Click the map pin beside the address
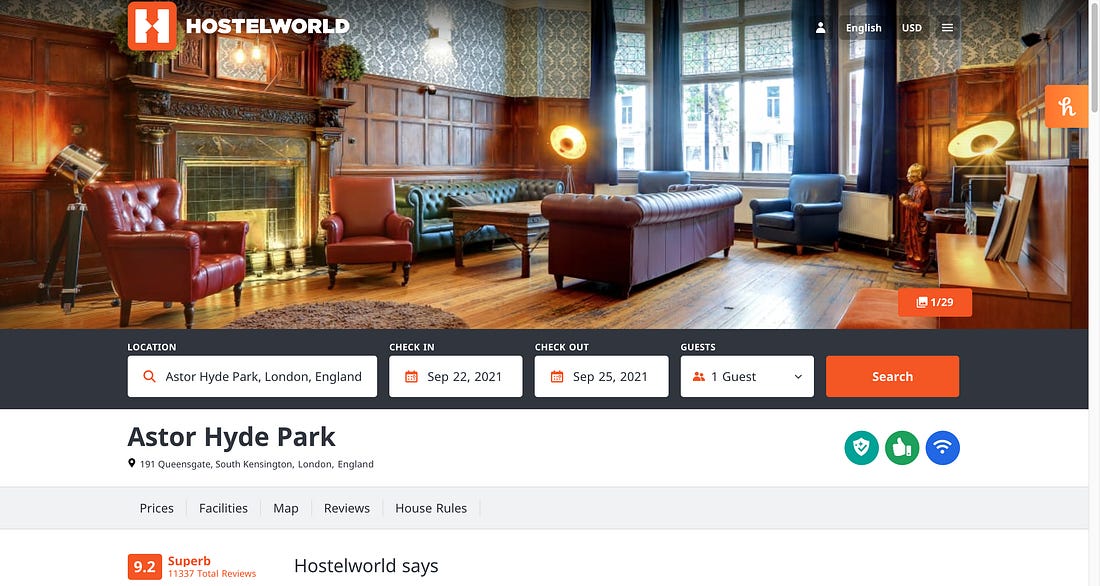 point(131,463)
